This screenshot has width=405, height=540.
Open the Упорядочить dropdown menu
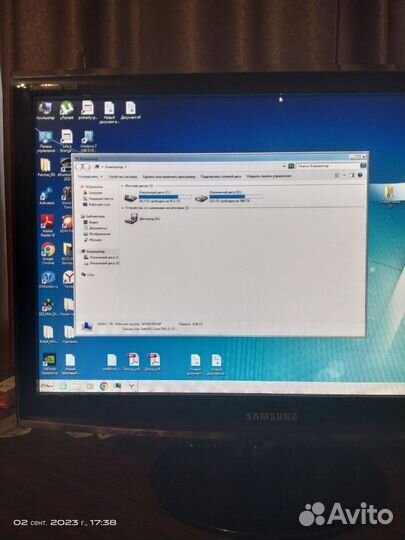pyautogui.click(x=90, y=177)
